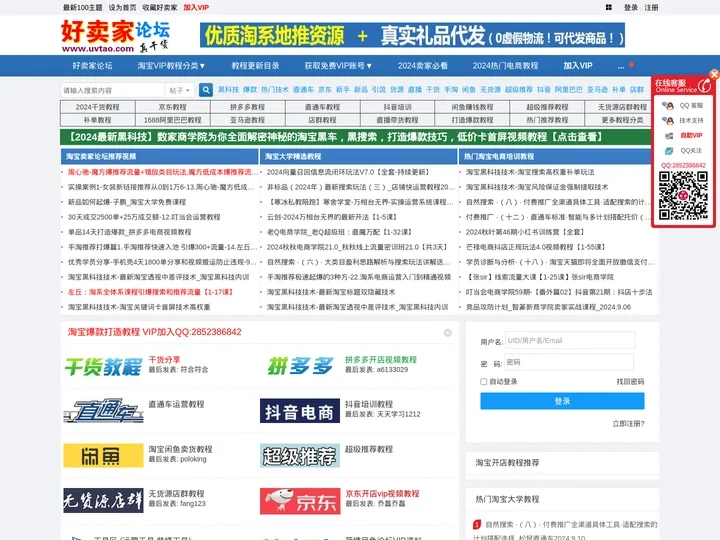Viewport: 720px width, 540px height.
Task: Expand the 淘宝VIP教程分类 menu
Action: coord(171,66)
